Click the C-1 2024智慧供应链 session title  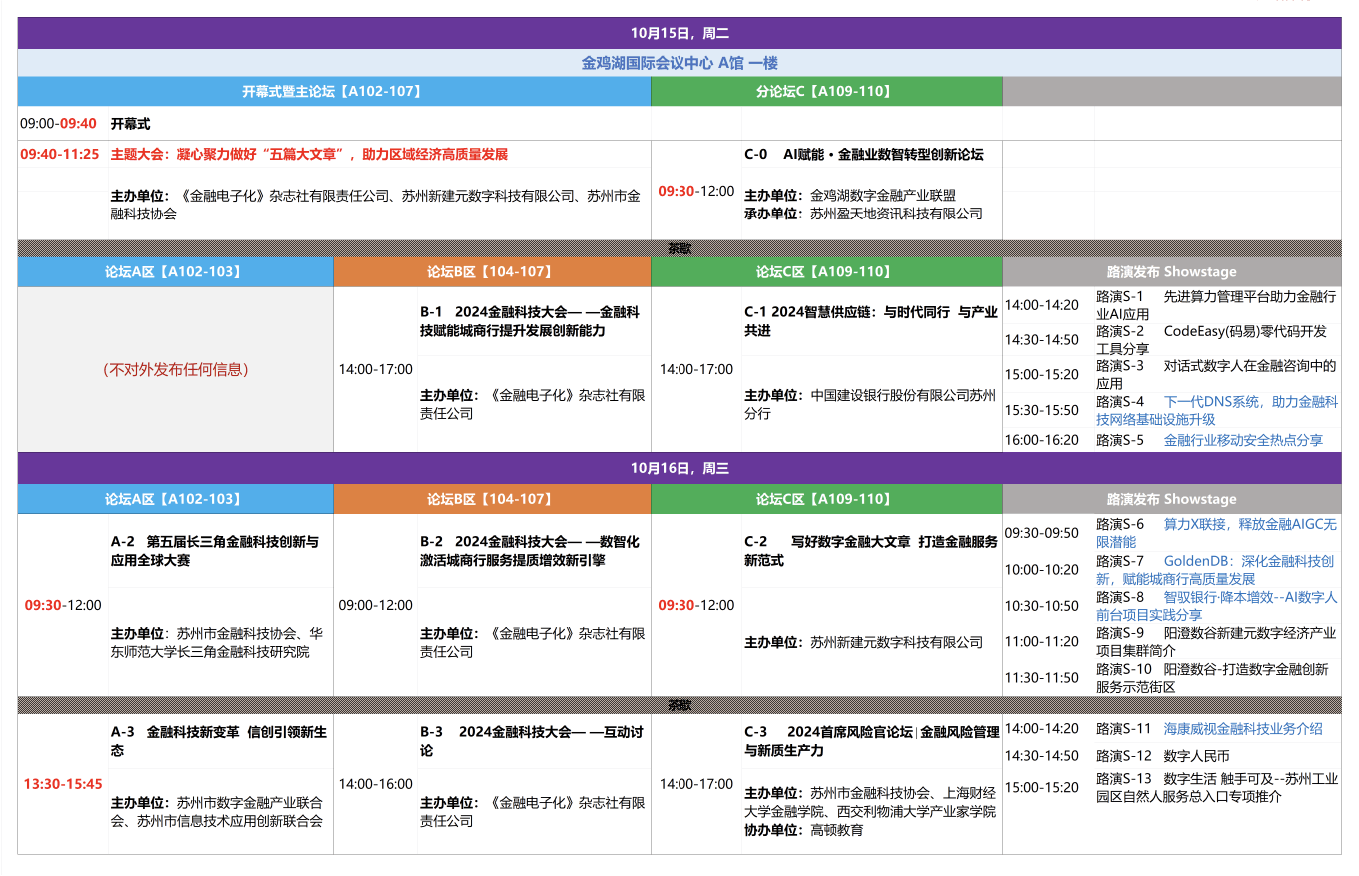pos(870,321)
